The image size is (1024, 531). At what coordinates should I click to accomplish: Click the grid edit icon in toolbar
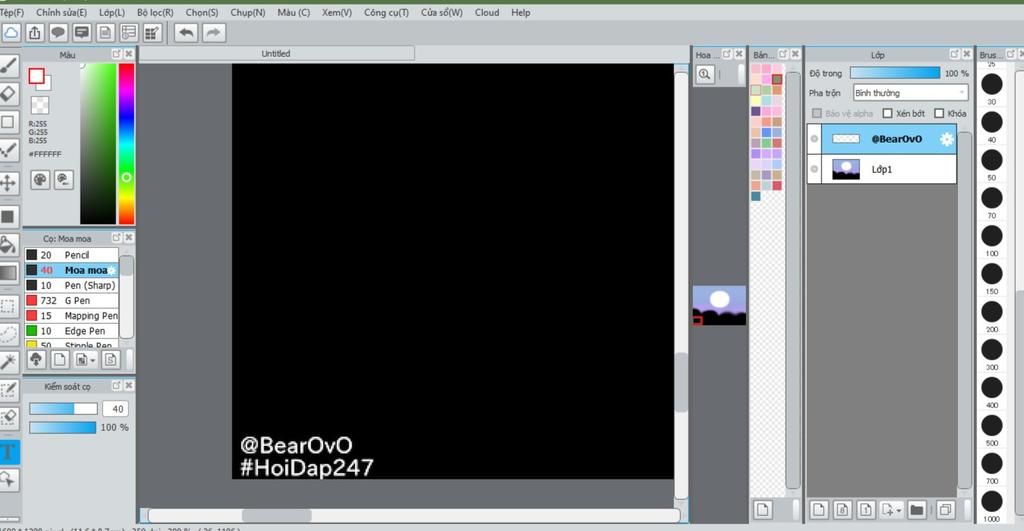coord(152,33)
